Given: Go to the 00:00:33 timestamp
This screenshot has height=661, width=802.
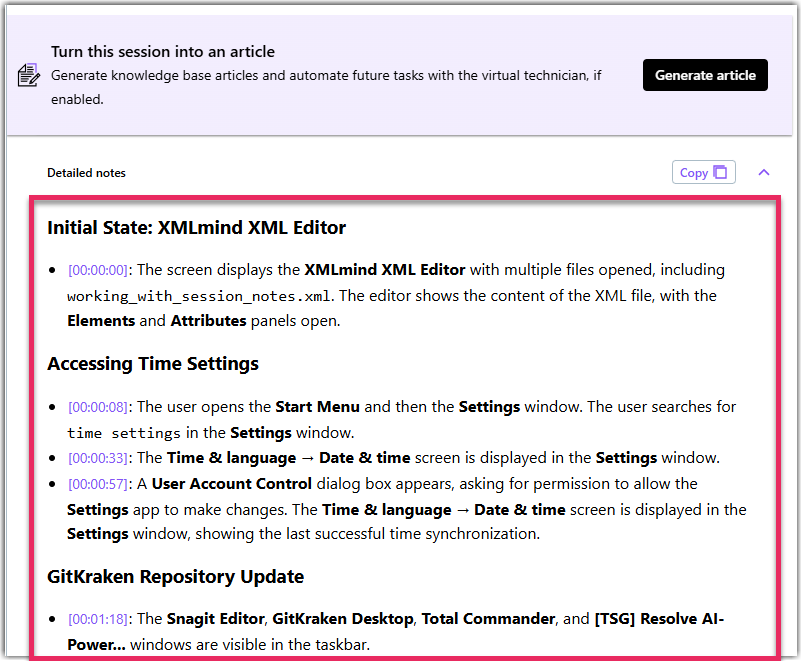Looking at the screenshot, I should pos(98,458).
